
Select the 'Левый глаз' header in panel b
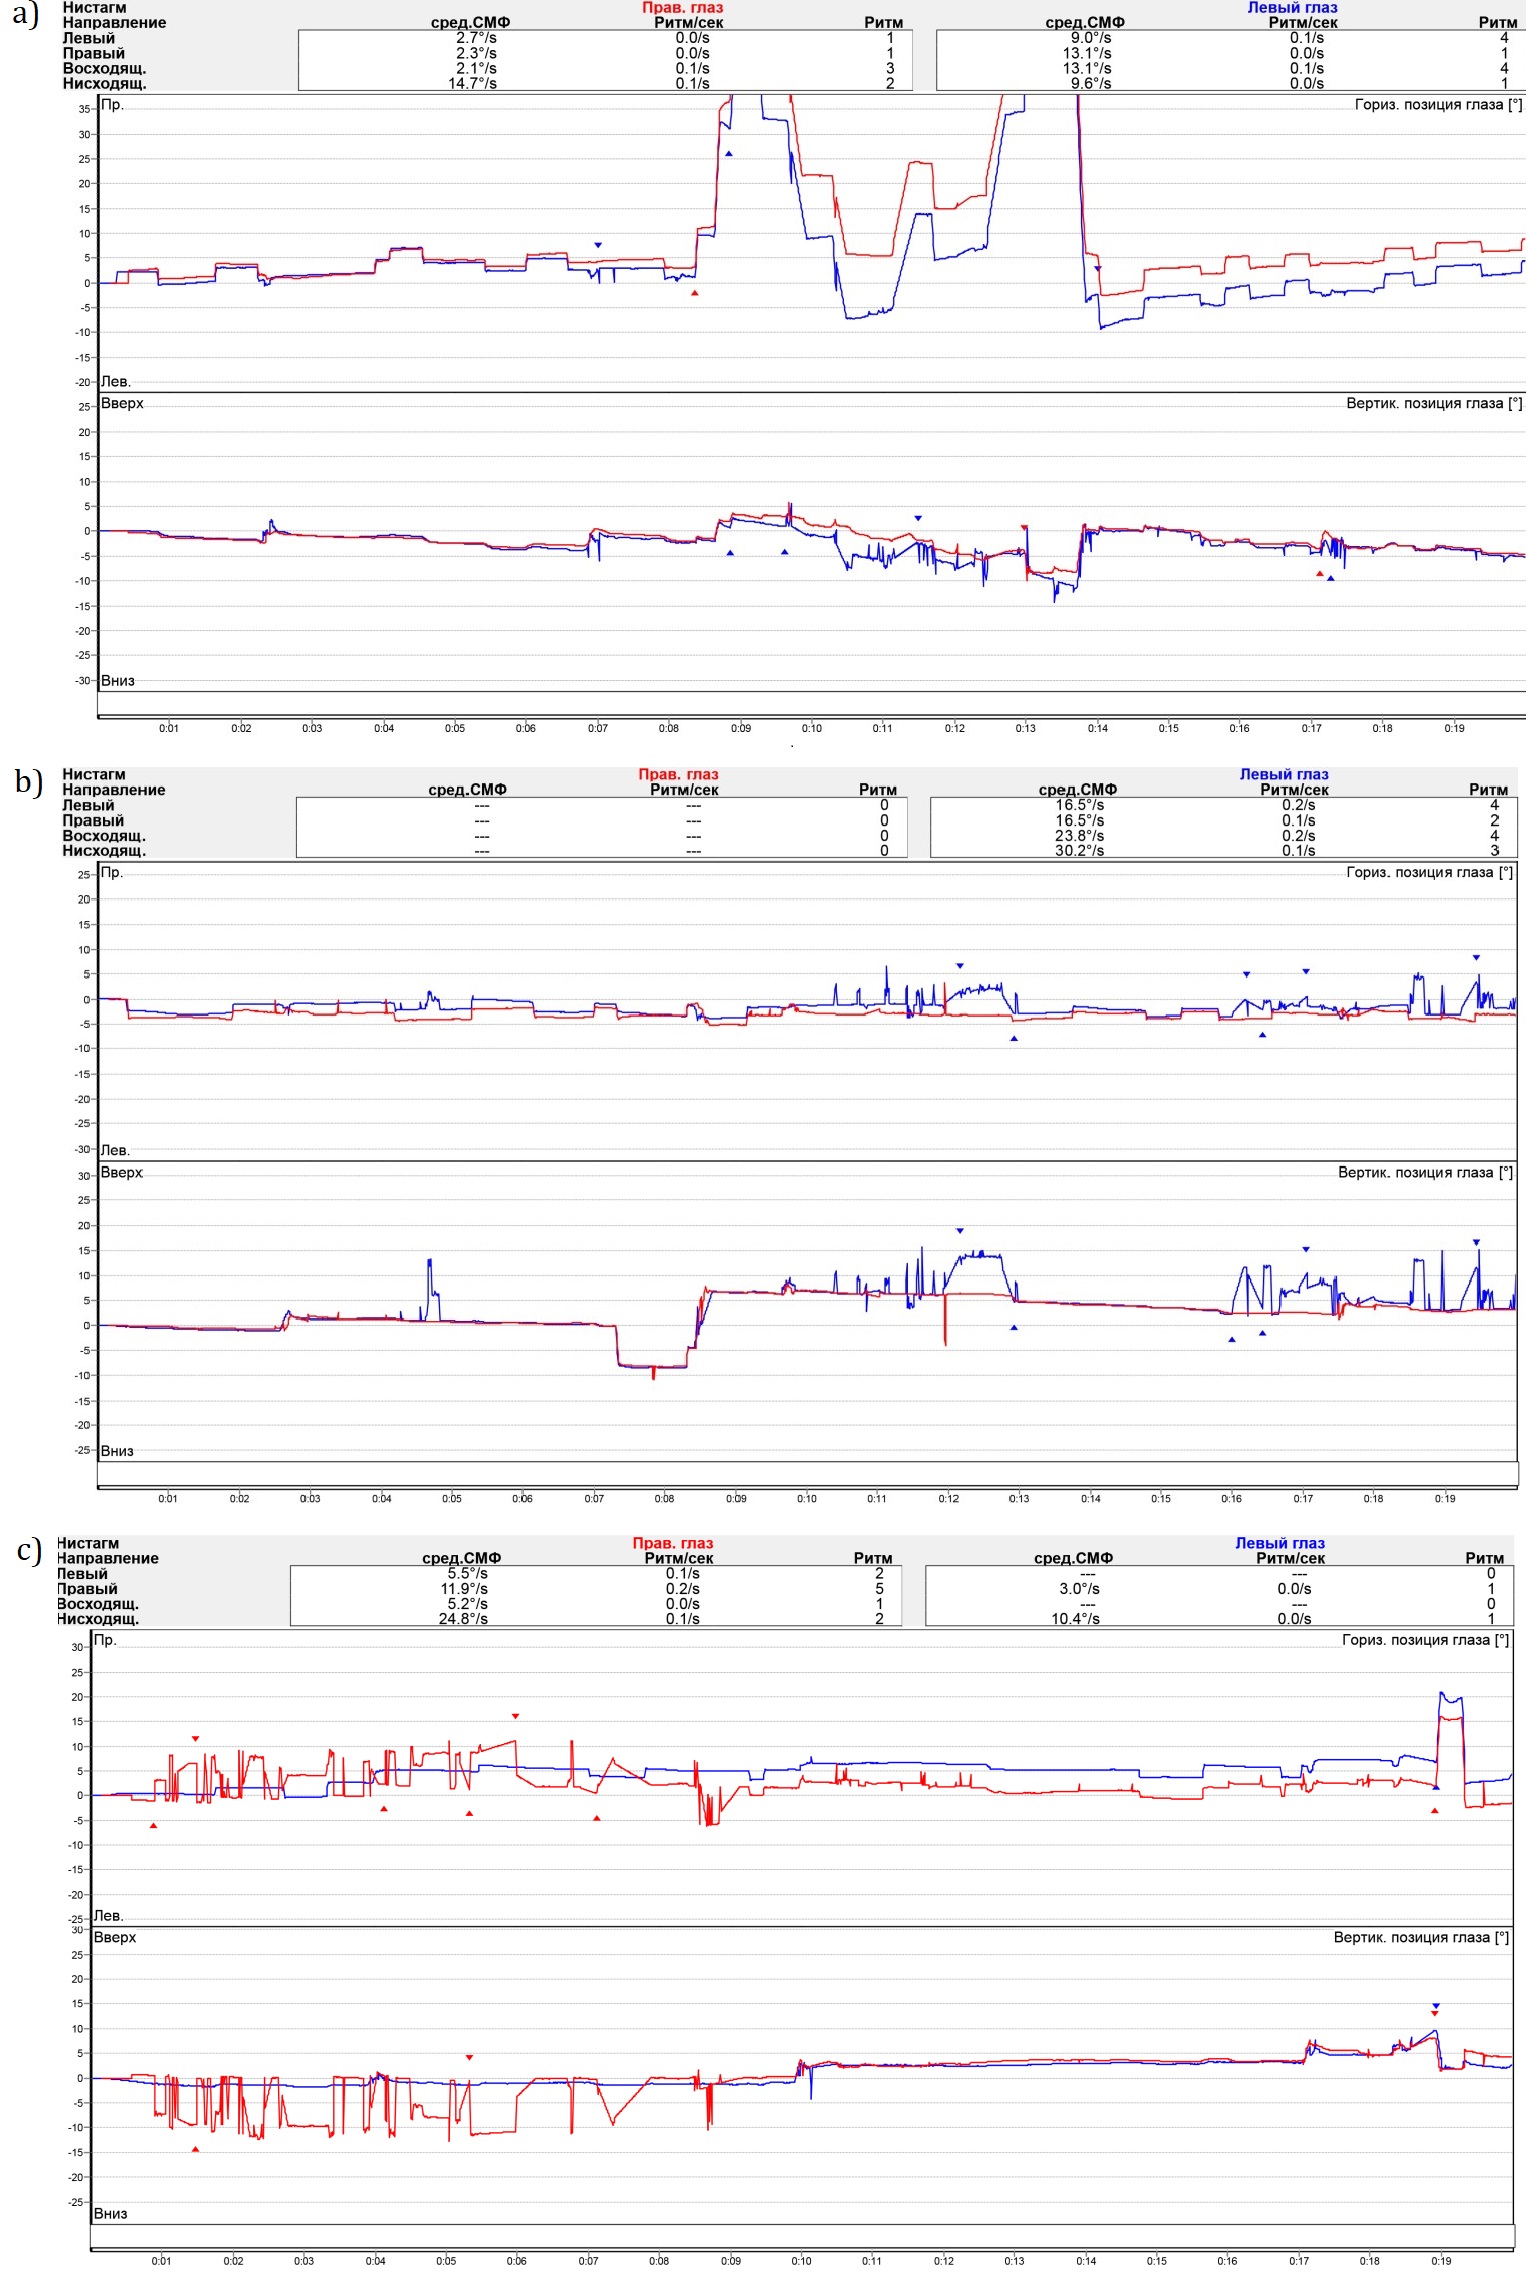coord(1283,774)
